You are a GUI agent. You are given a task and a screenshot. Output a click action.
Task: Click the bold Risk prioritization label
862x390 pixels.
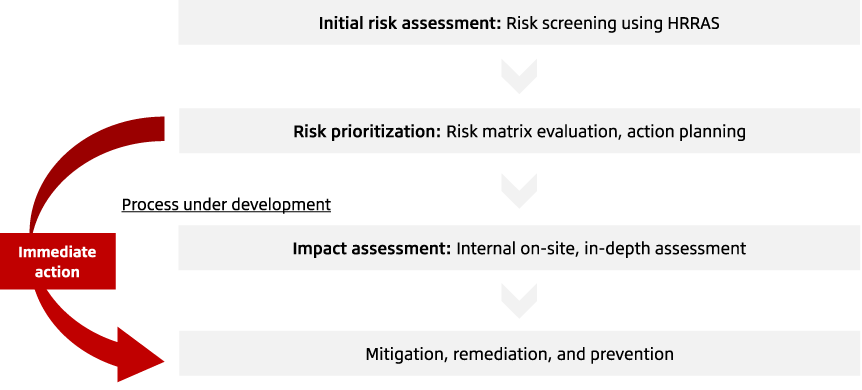367,132
